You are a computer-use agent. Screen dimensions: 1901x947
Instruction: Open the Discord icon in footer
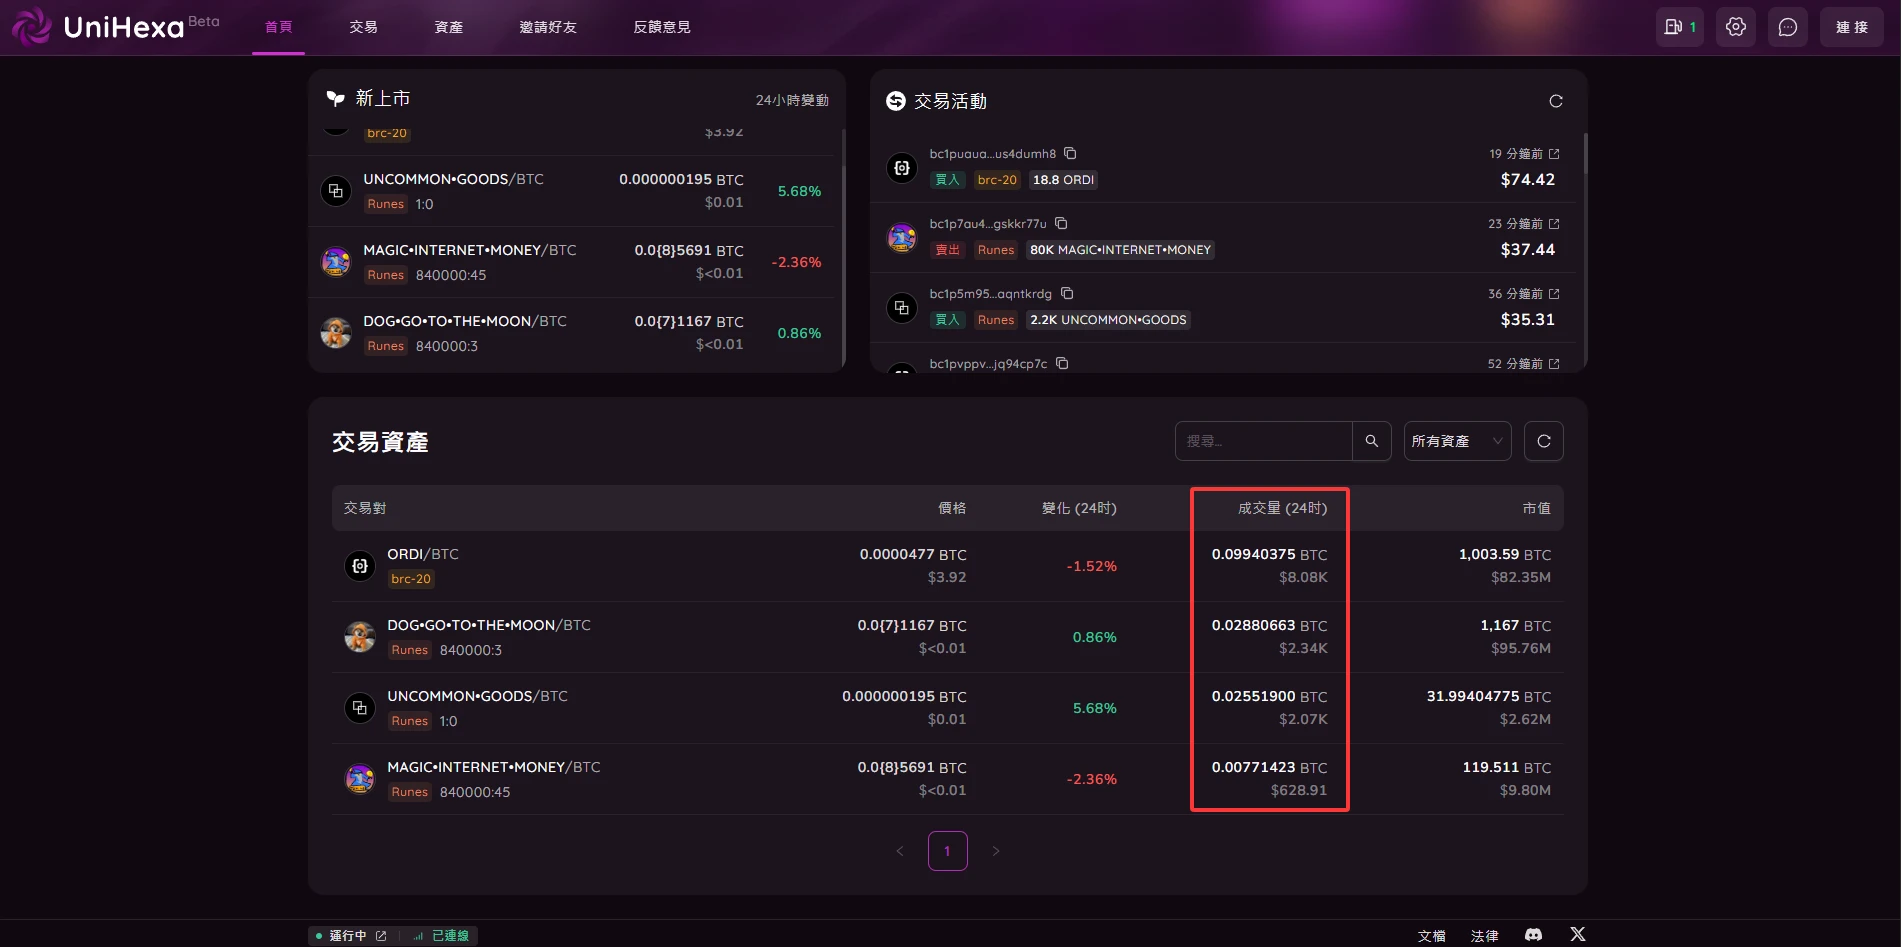1533,934
